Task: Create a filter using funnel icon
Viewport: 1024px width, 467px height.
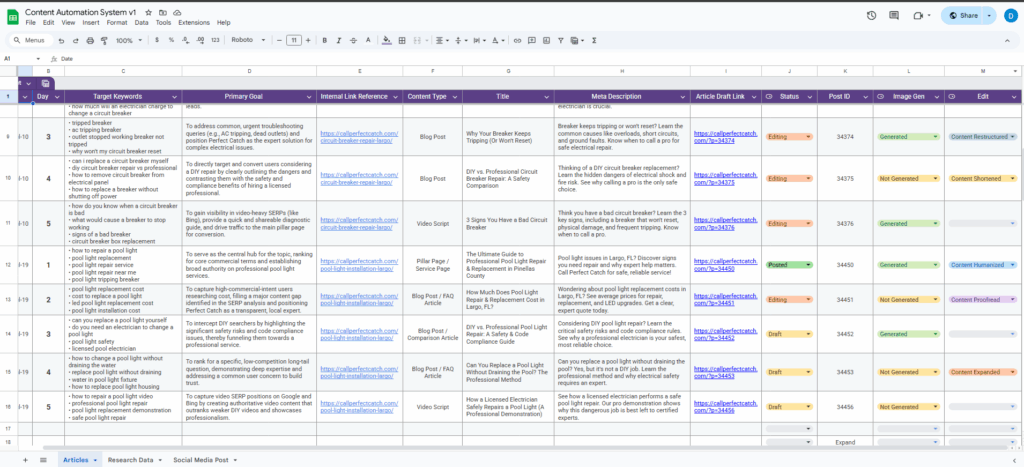Action: tap(560, 40)
